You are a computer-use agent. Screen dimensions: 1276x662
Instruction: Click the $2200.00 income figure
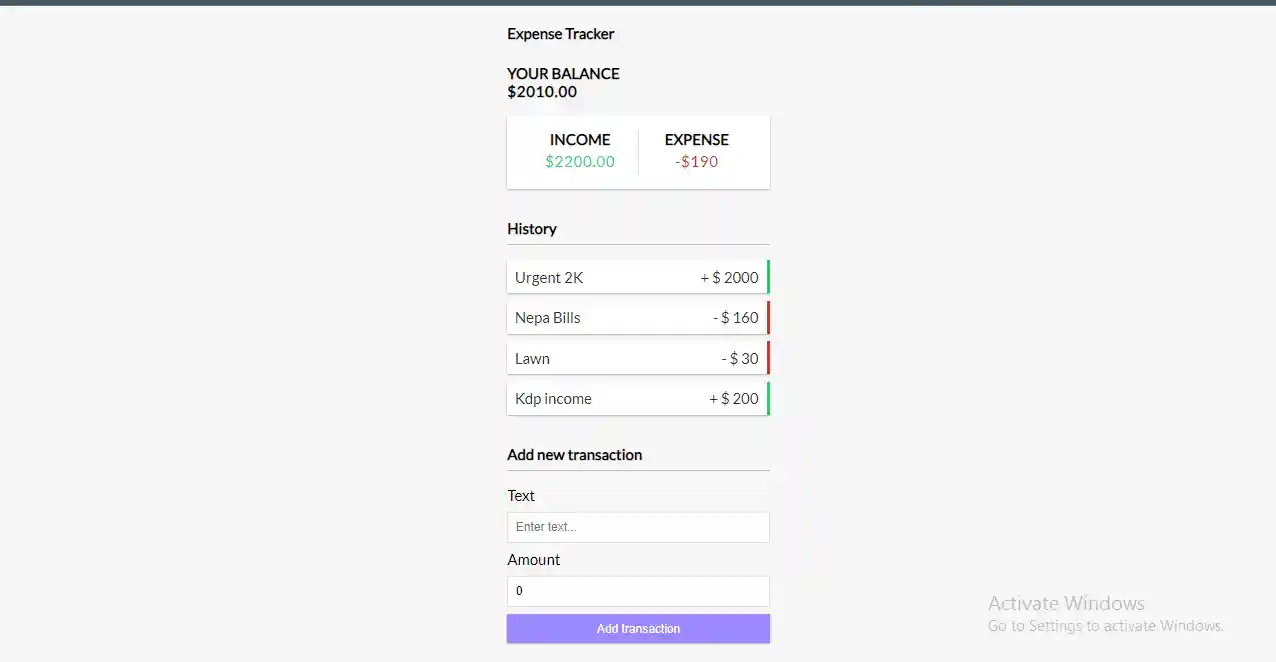pos(580,161)
